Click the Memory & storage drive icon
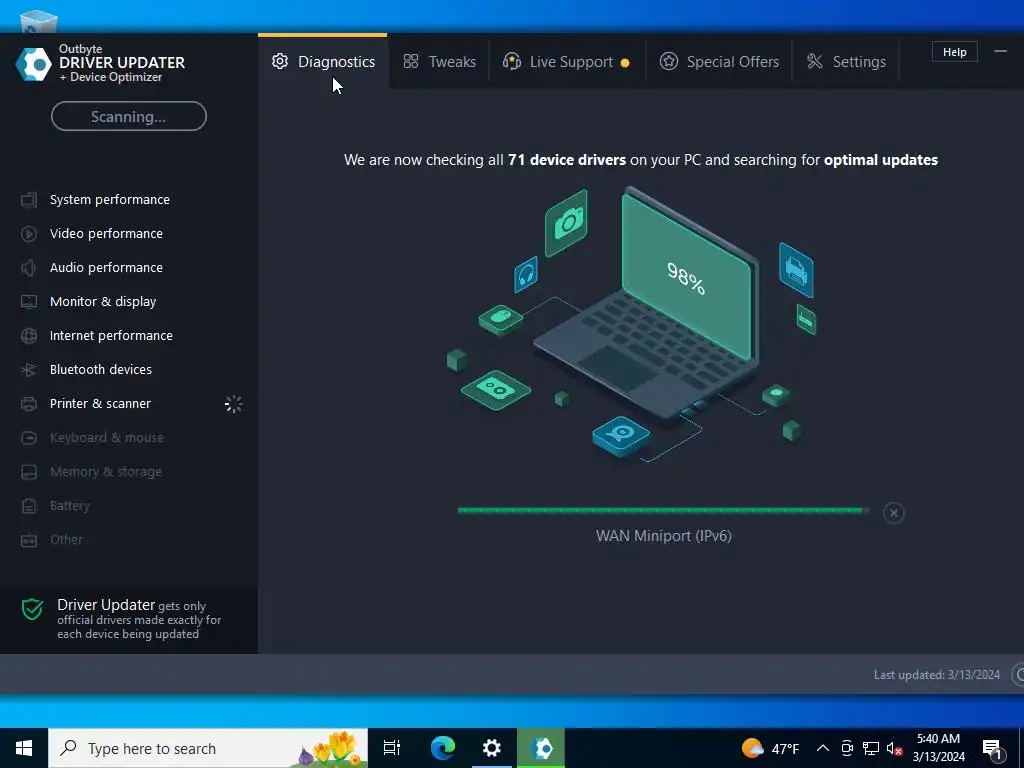Image resolution: width=1024 pixels, height=768 pixels. pos(29,472)
